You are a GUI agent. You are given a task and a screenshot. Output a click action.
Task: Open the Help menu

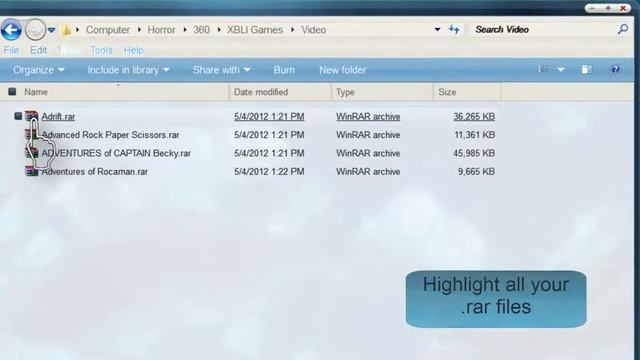pos(133,50)
